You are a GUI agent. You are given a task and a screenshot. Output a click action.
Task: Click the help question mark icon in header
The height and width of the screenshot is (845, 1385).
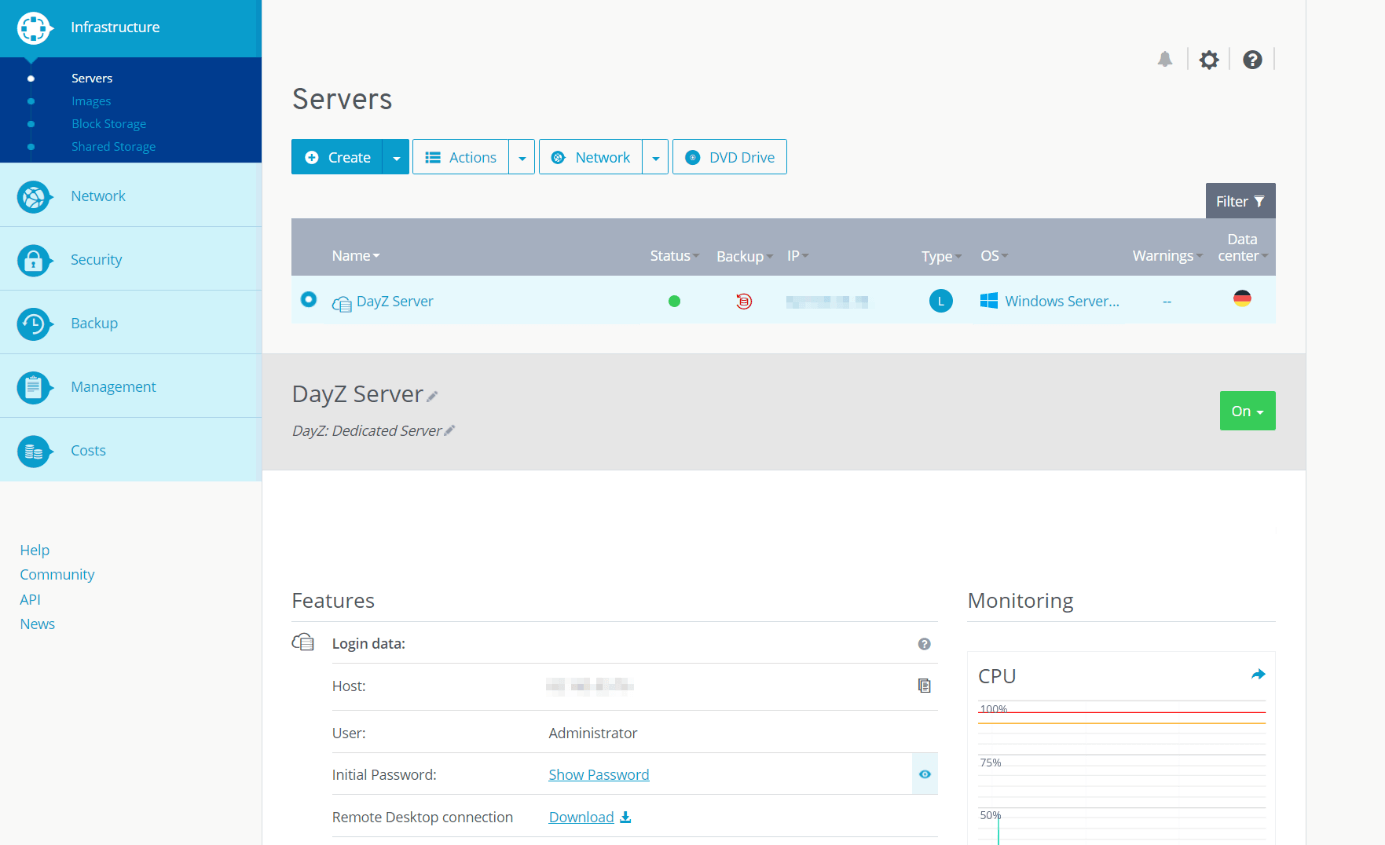[x=1252, y=60]
